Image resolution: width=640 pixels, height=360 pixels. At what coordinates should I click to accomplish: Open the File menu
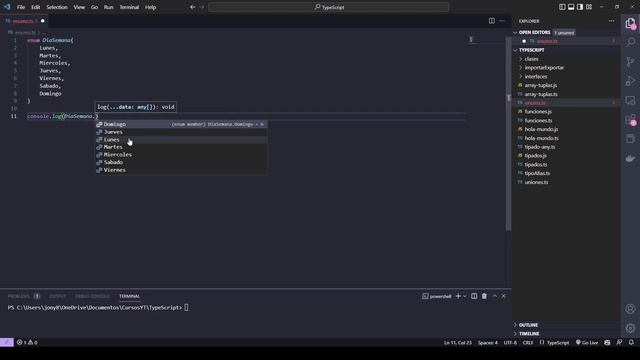click(x=21, y=7)
